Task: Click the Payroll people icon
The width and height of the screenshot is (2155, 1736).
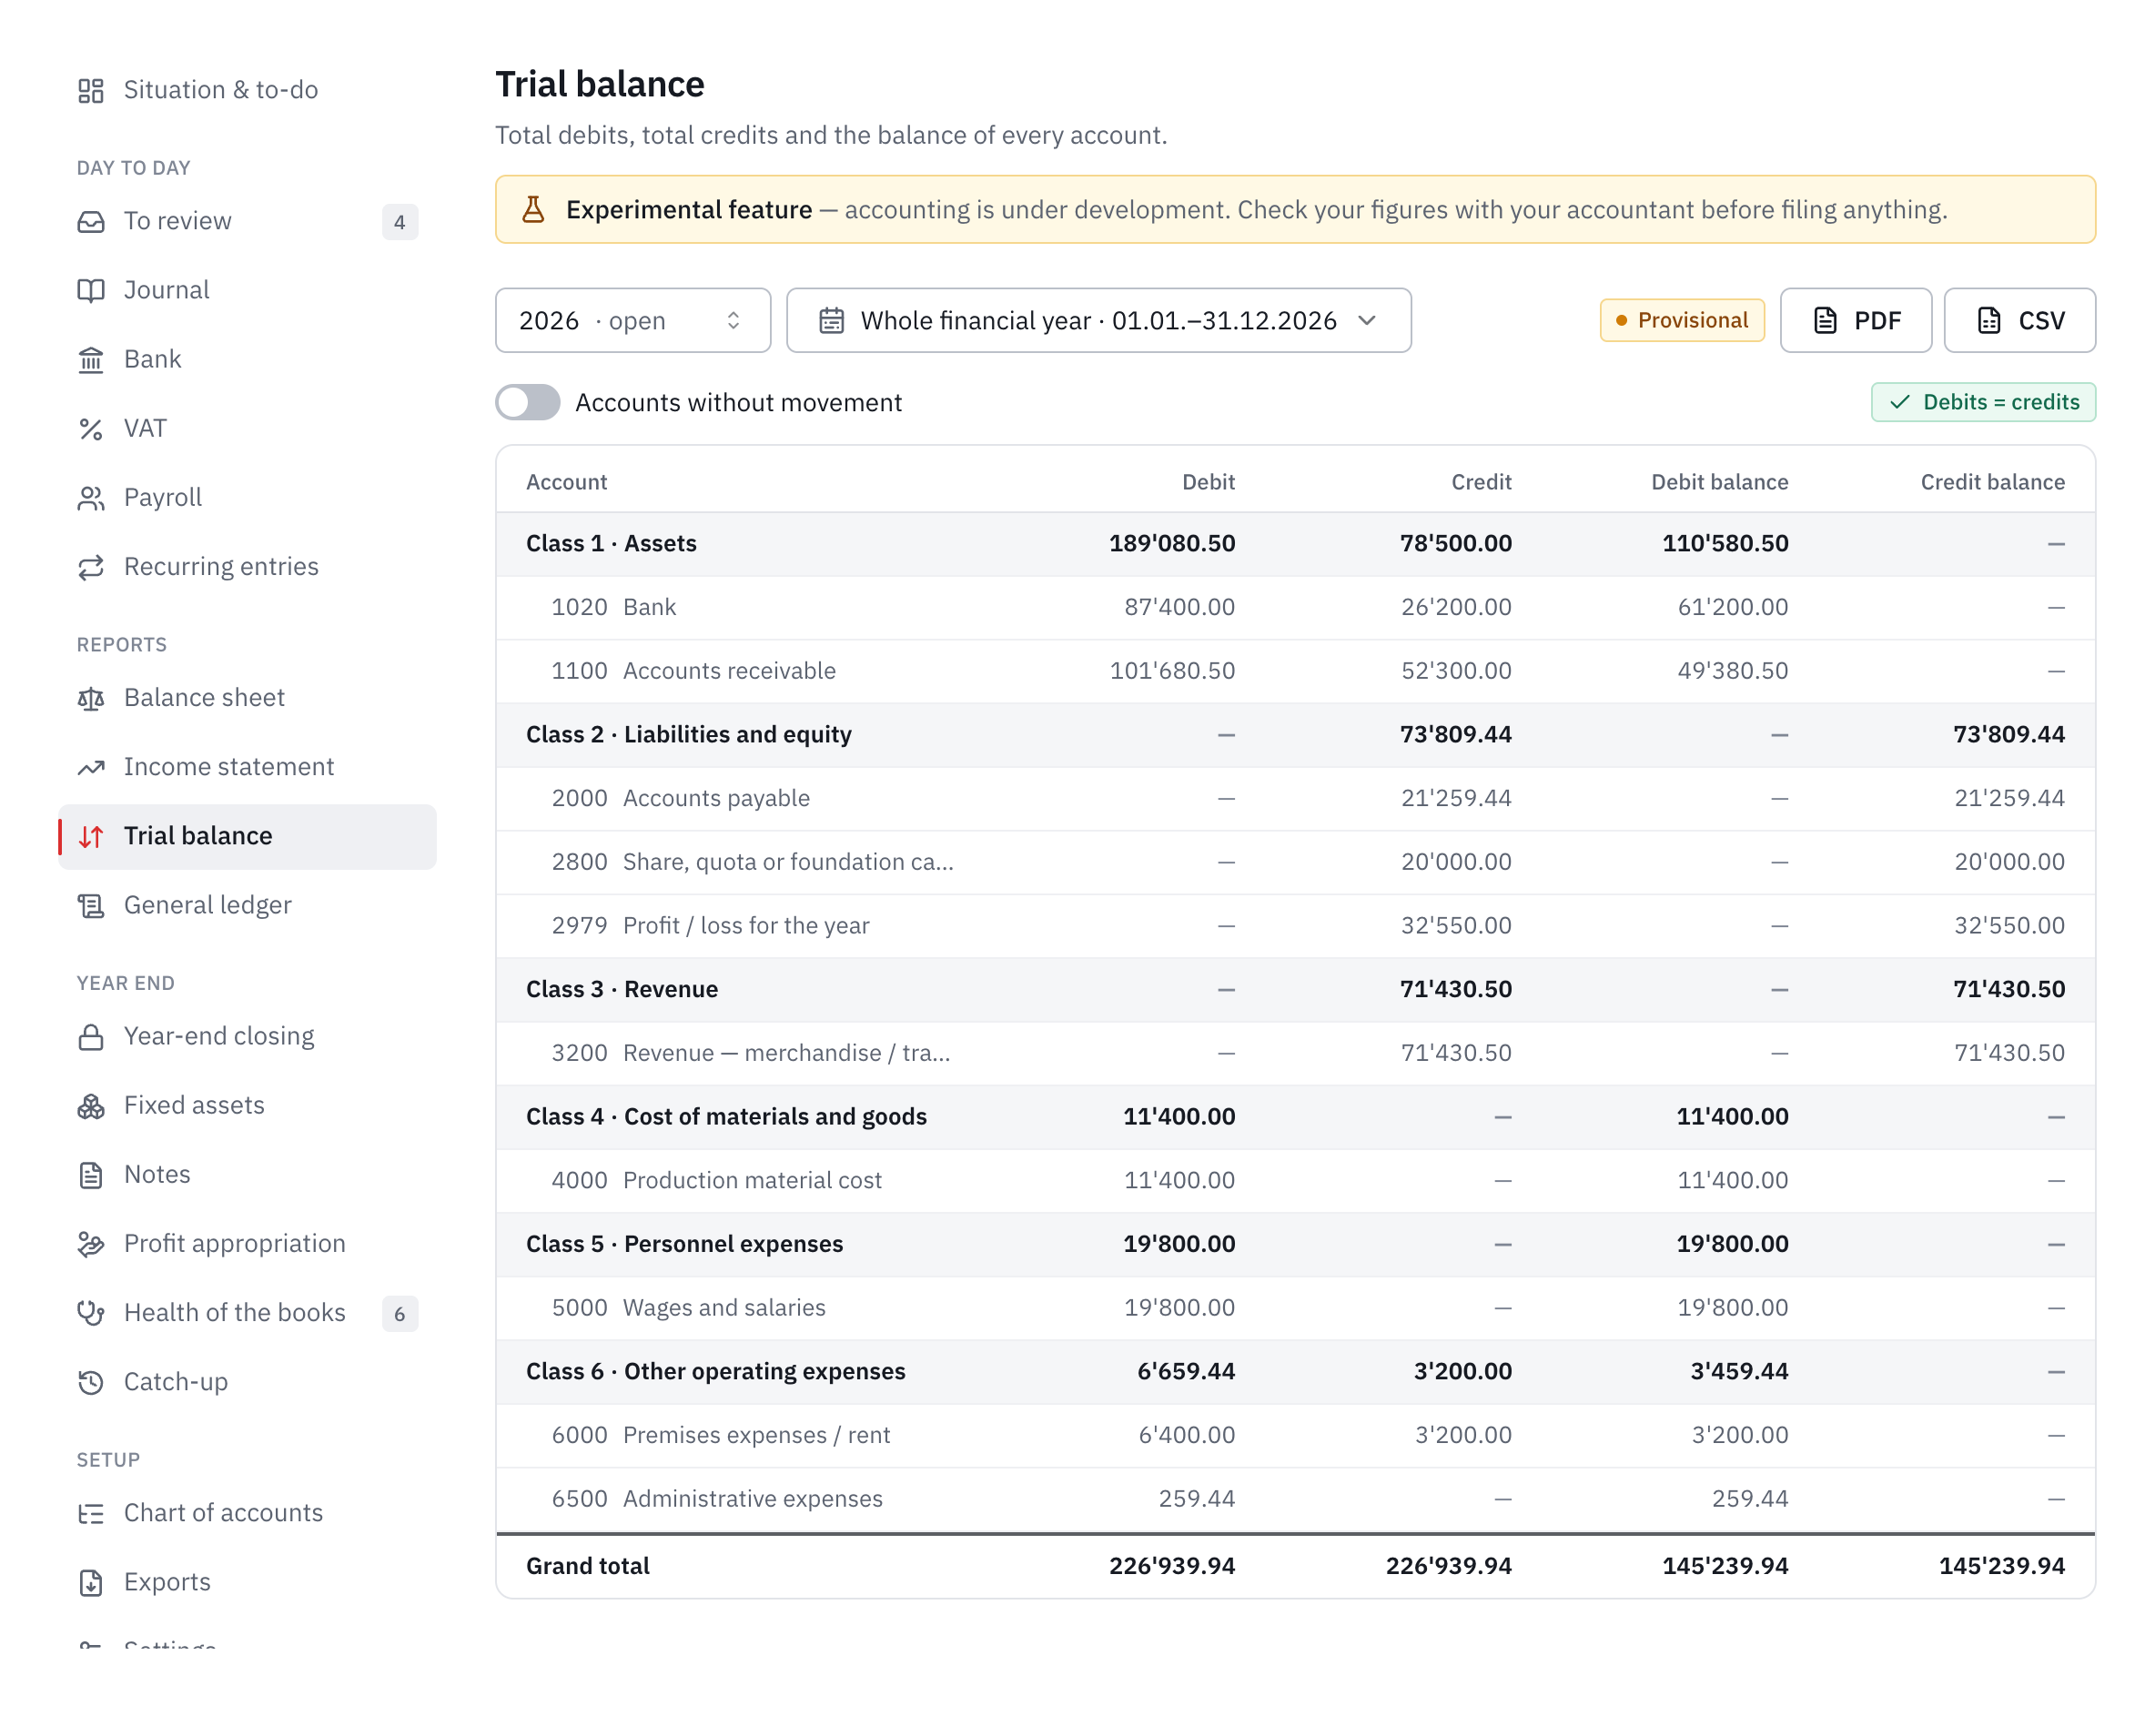Action: (x=91, y=497)
